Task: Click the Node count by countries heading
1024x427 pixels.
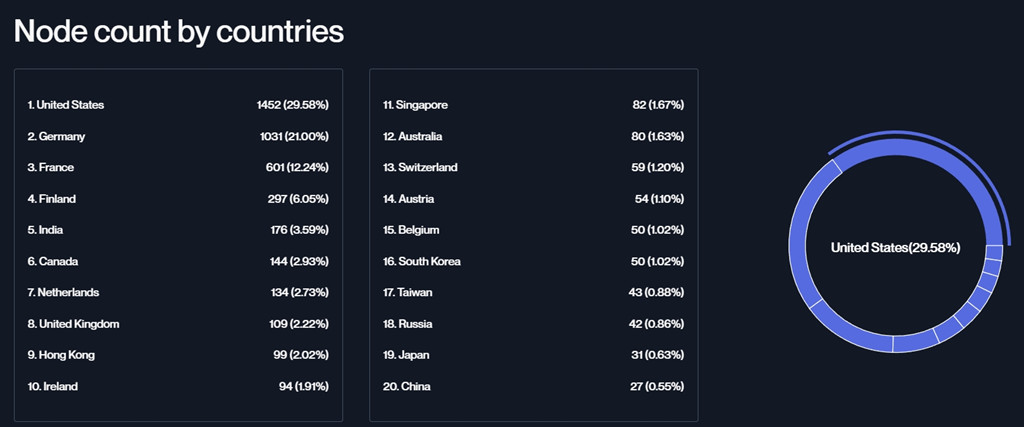Action: [x=179, y=31]
